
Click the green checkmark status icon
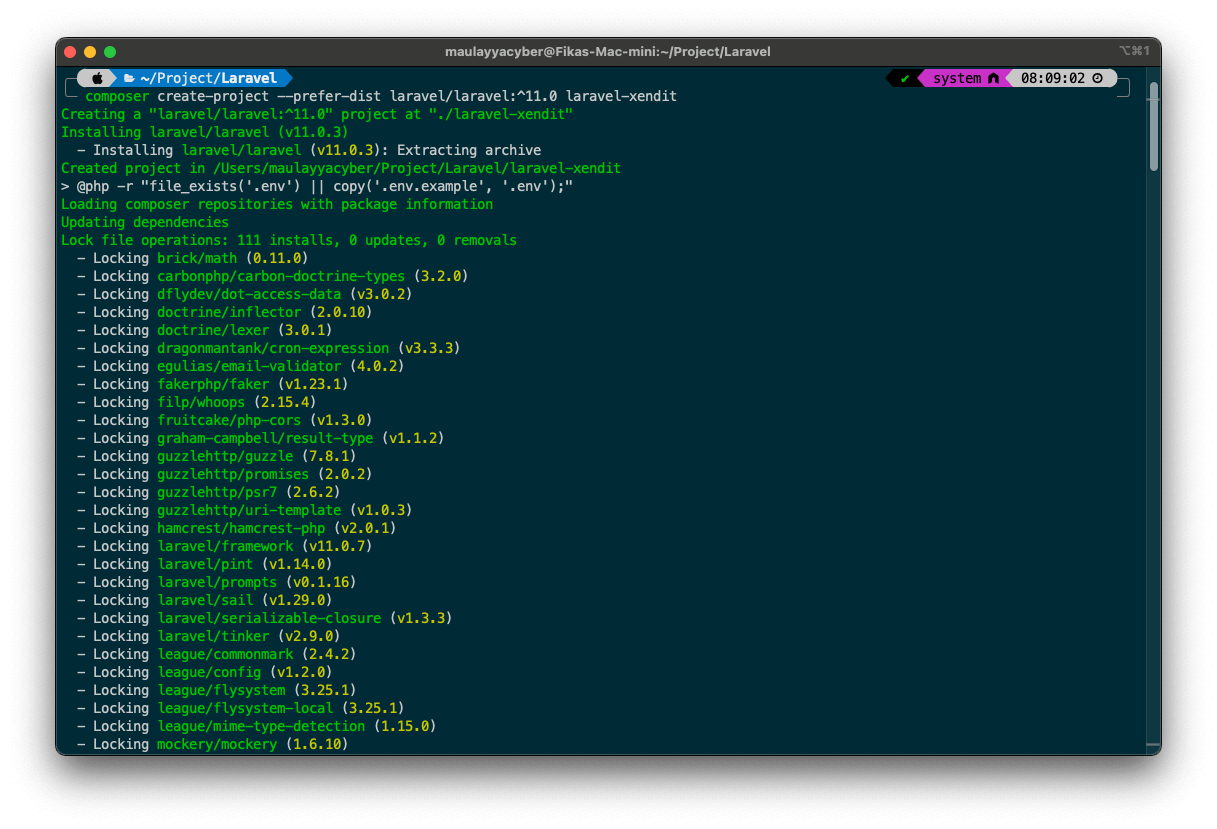(905, 78)
